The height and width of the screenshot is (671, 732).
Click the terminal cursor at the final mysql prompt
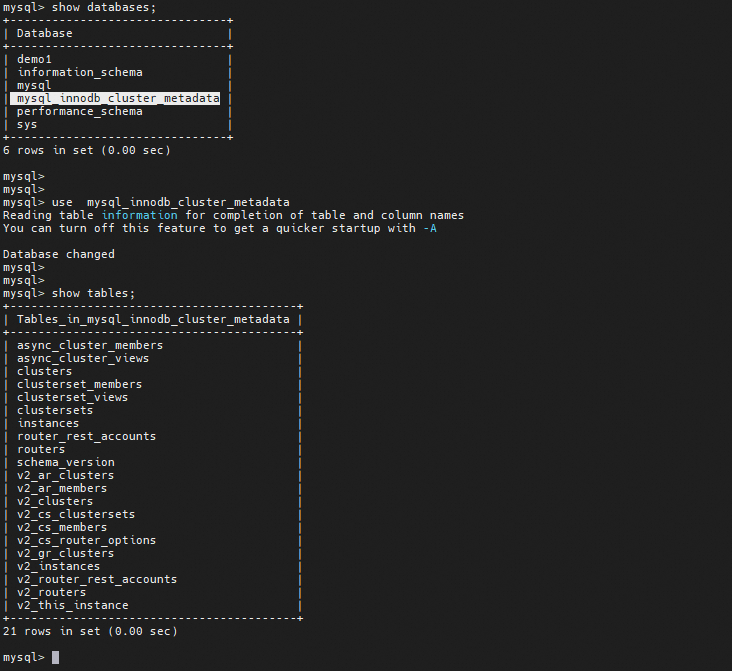click(x=56, y=657)
